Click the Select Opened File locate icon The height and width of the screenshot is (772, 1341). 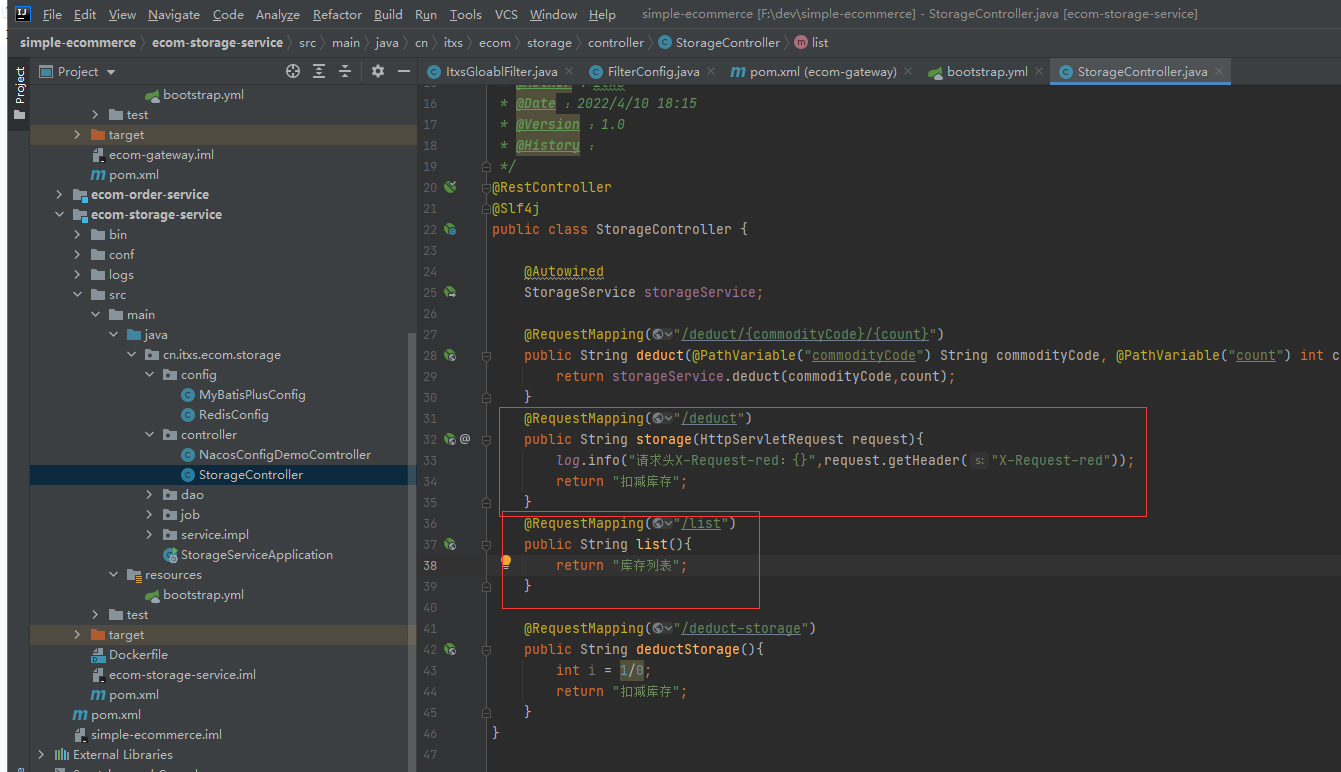pos(293,71)
